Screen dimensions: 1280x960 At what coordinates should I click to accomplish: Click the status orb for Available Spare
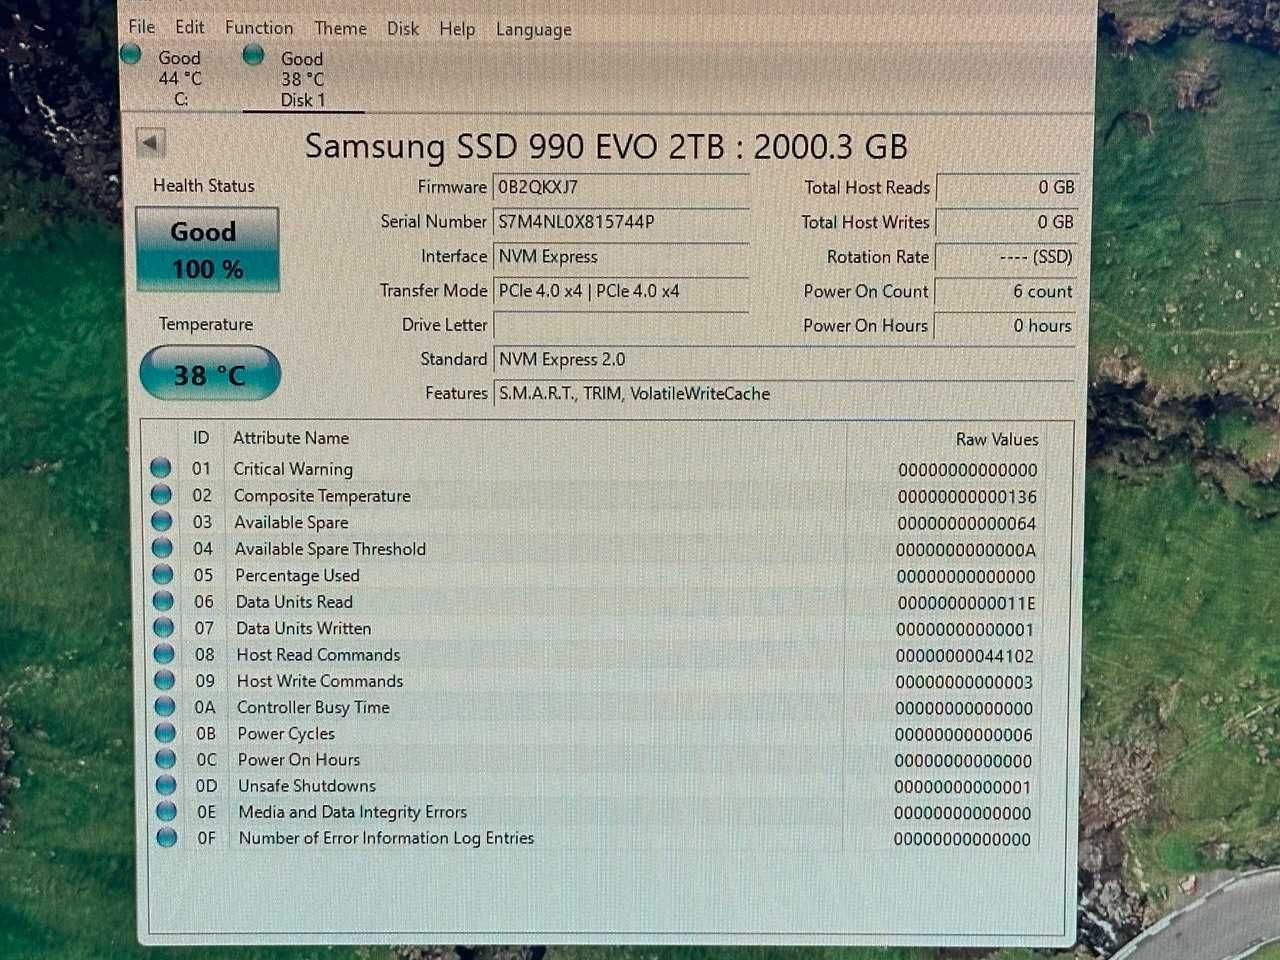point(161,521)
